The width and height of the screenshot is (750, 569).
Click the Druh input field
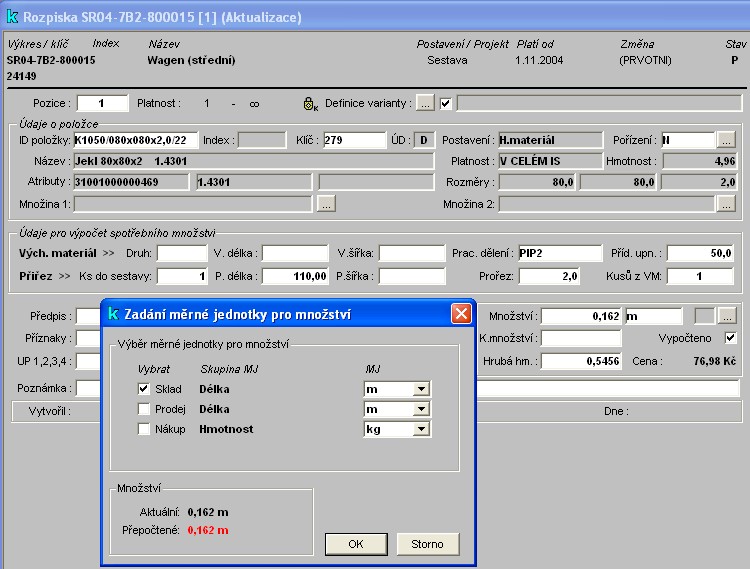click(182, 253)
